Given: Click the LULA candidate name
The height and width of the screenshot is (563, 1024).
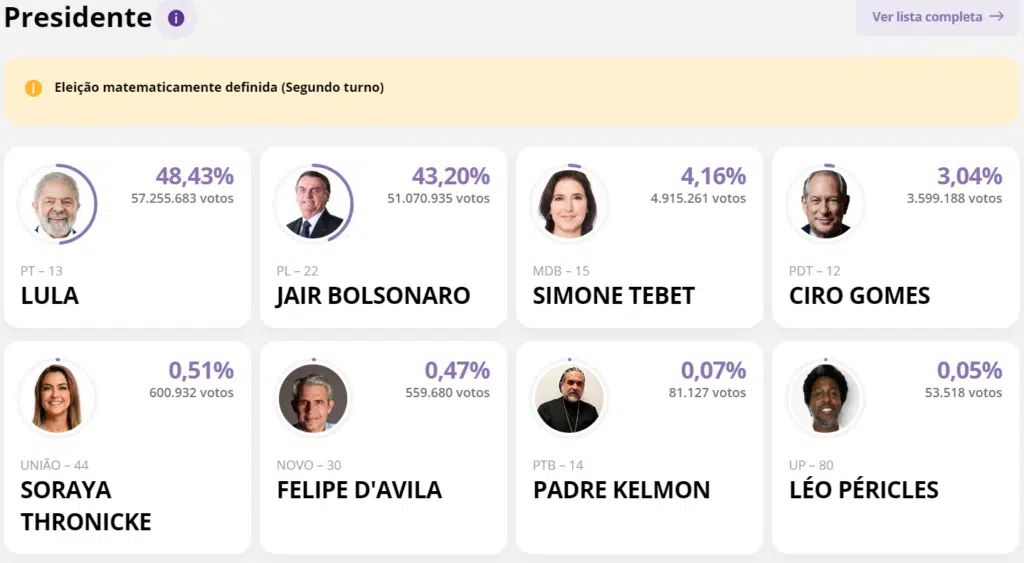Looking at the screenshot, I should 49,296.
